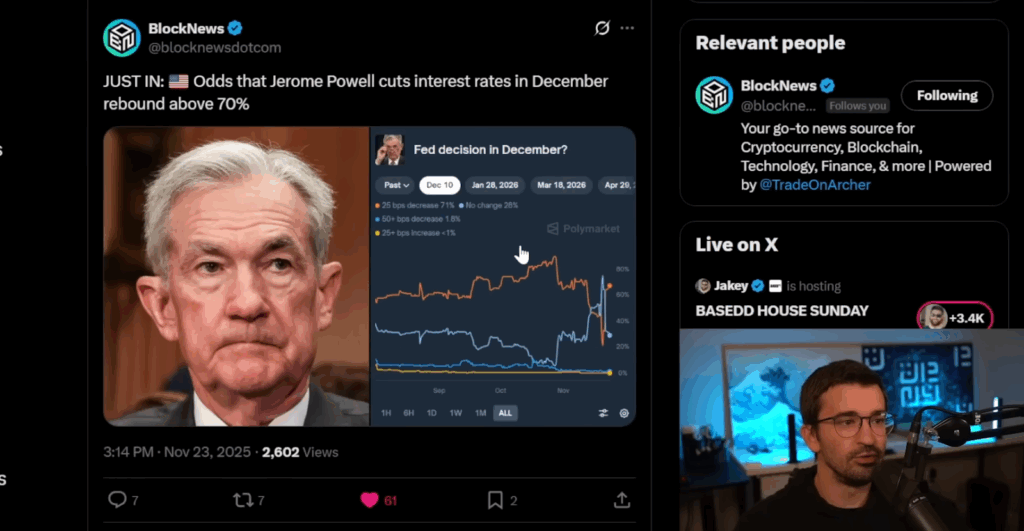Expand the Past dropdown in chart

(396, 185)
